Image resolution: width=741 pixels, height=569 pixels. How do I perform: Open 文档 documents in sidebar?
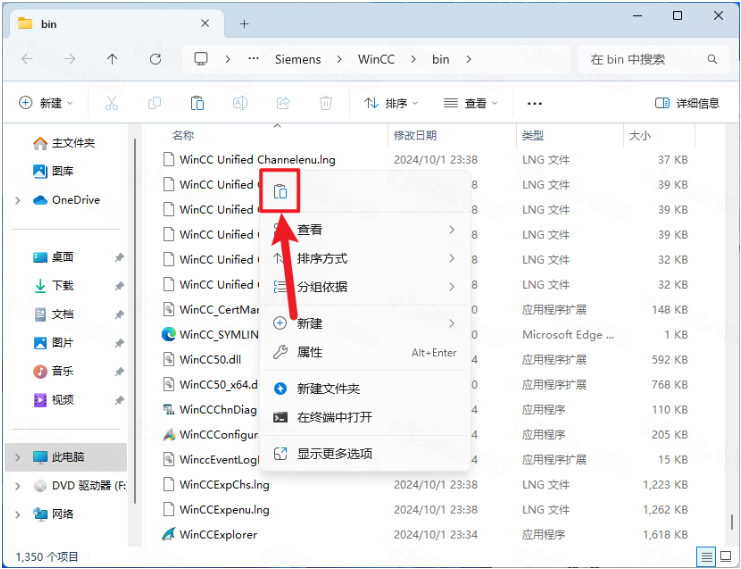53,314
